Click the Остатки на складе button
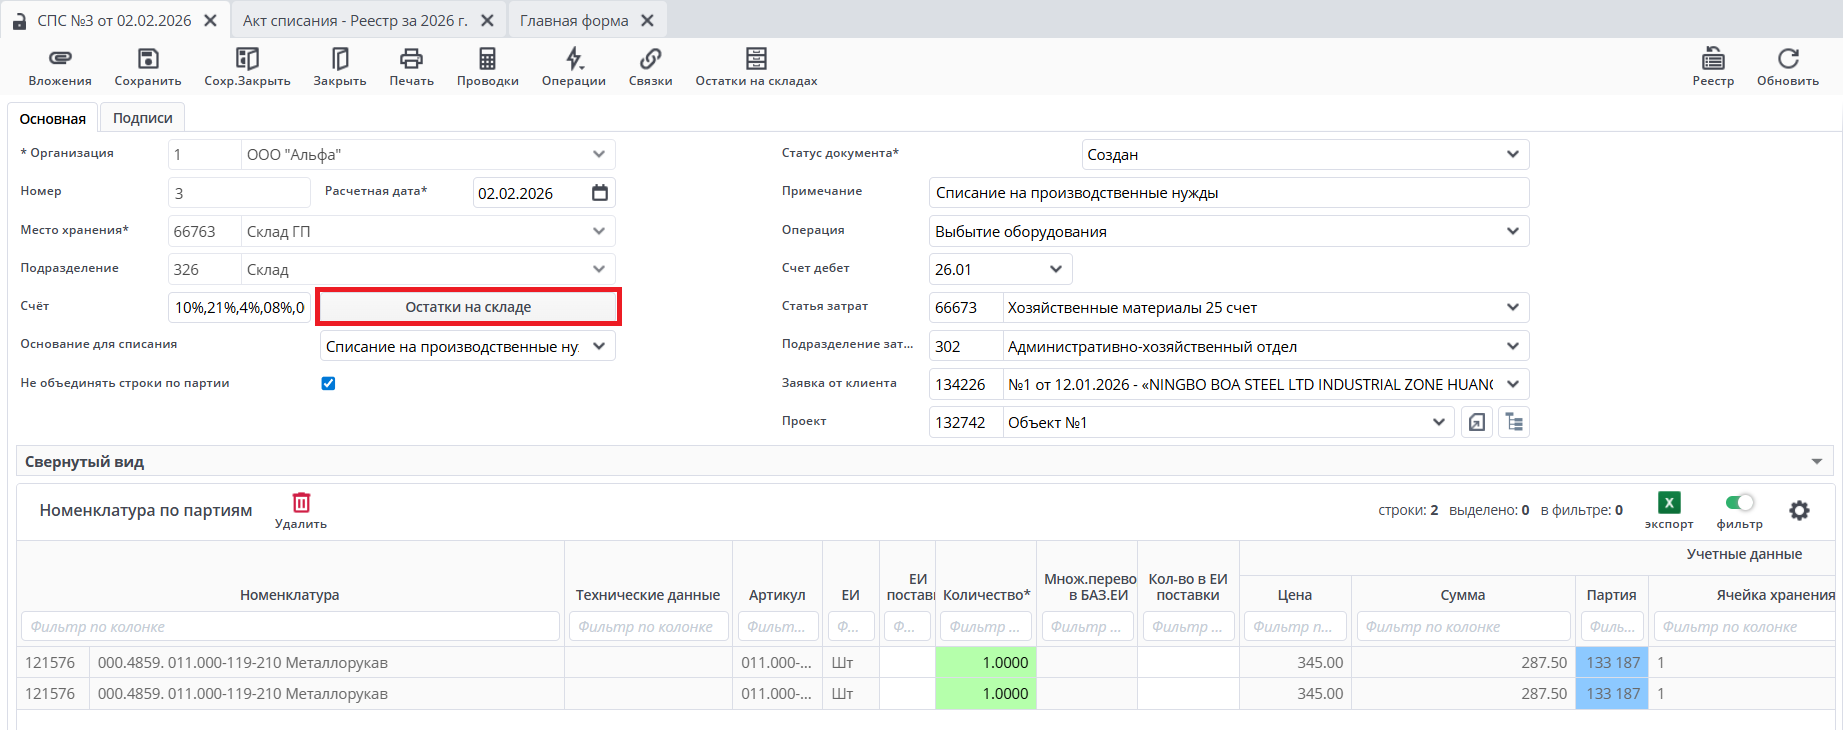The height and width of the screenshot is (730, 1843). coord(468,307)
